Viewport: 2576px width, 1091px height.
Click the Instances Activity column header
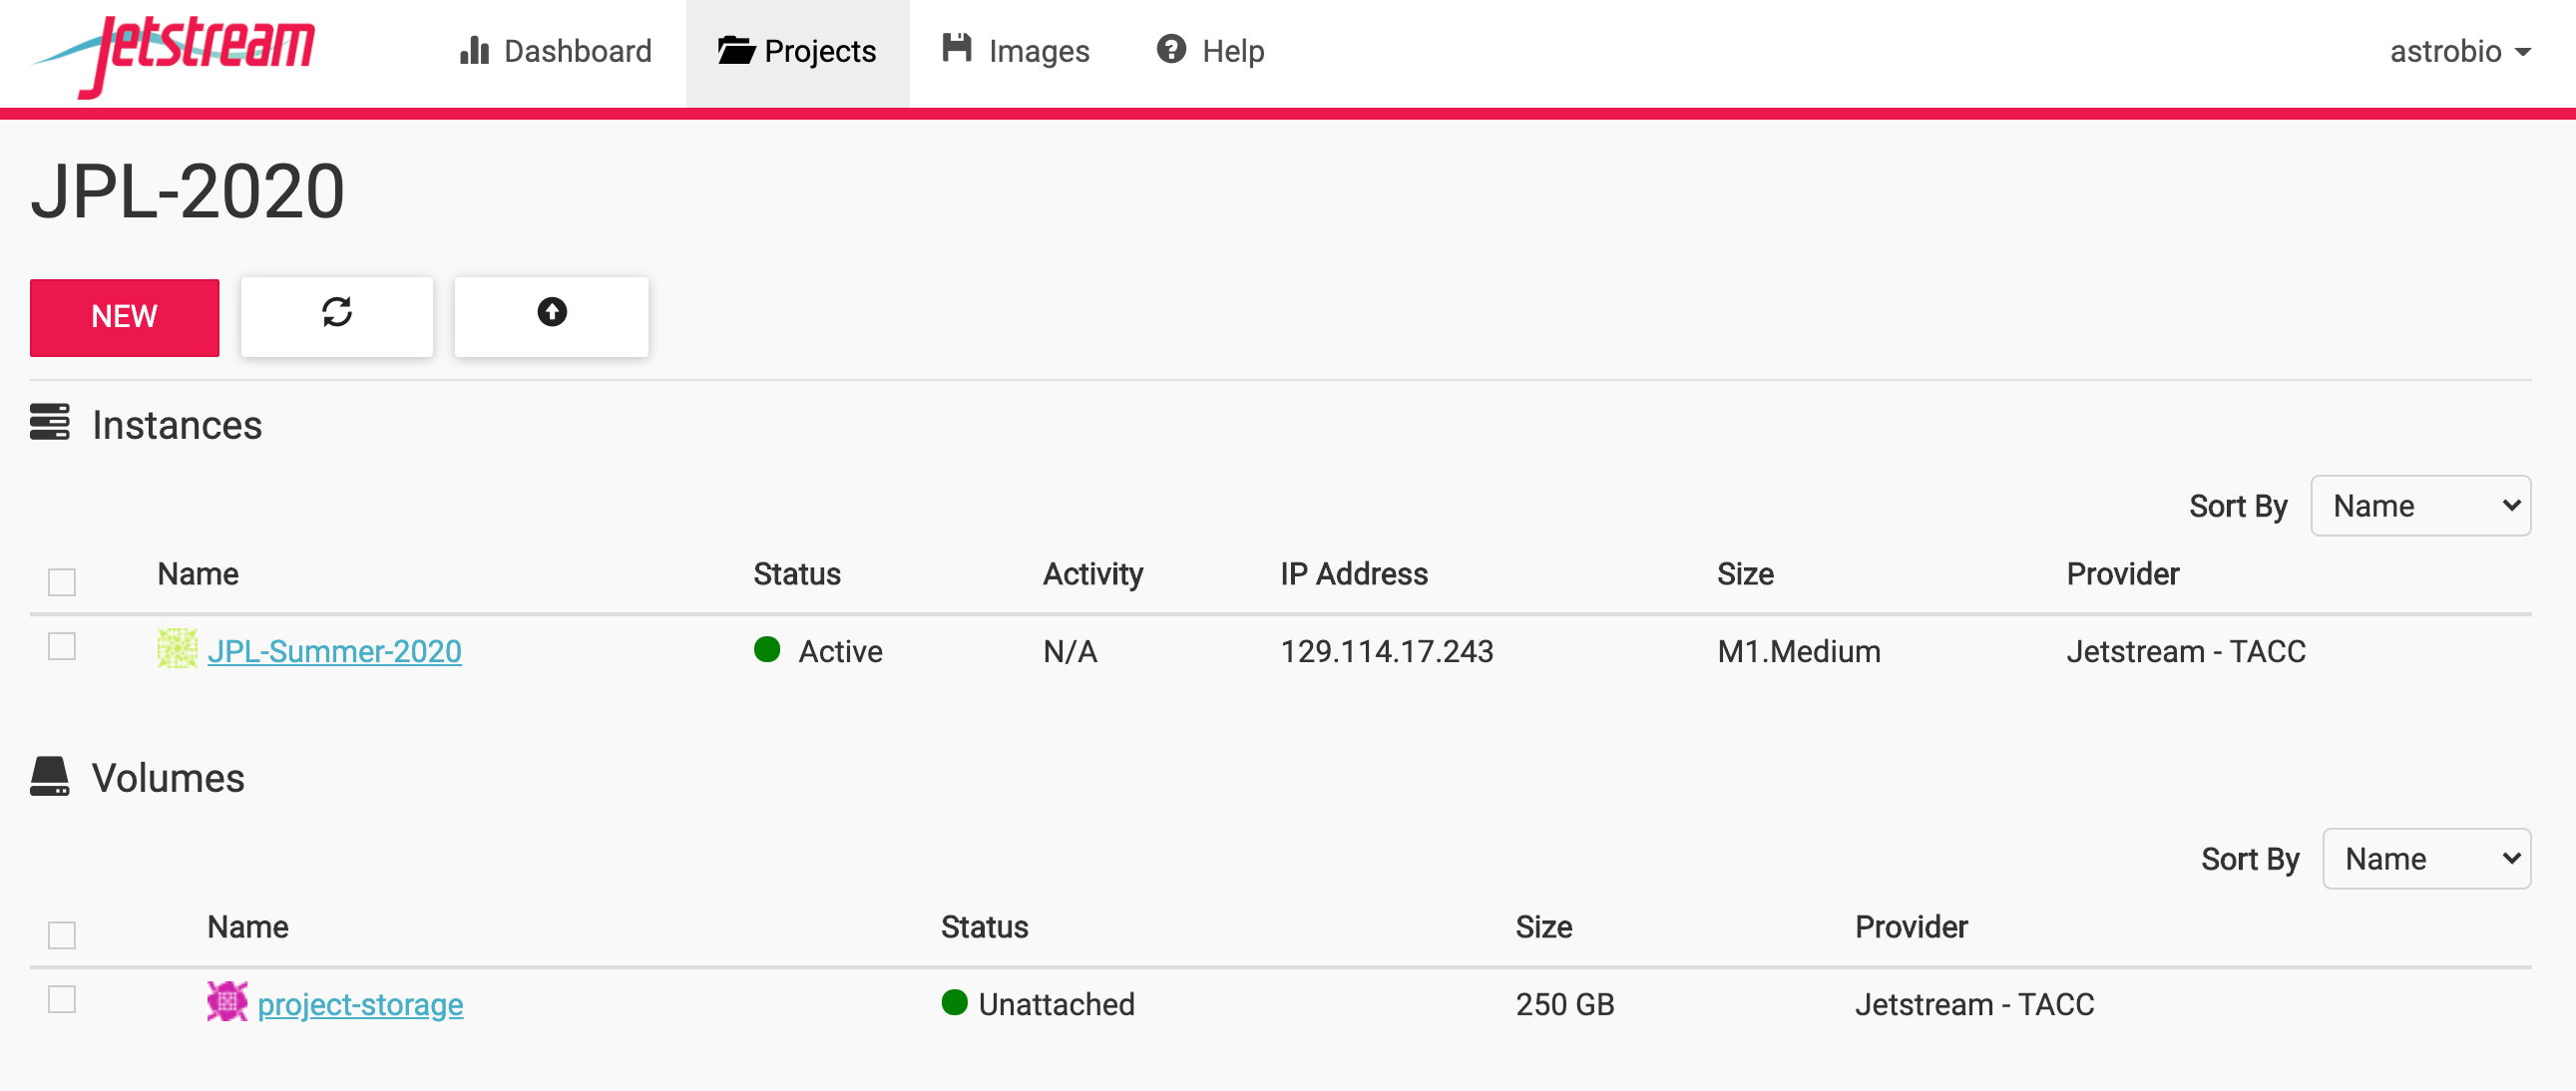[1093, 575]
